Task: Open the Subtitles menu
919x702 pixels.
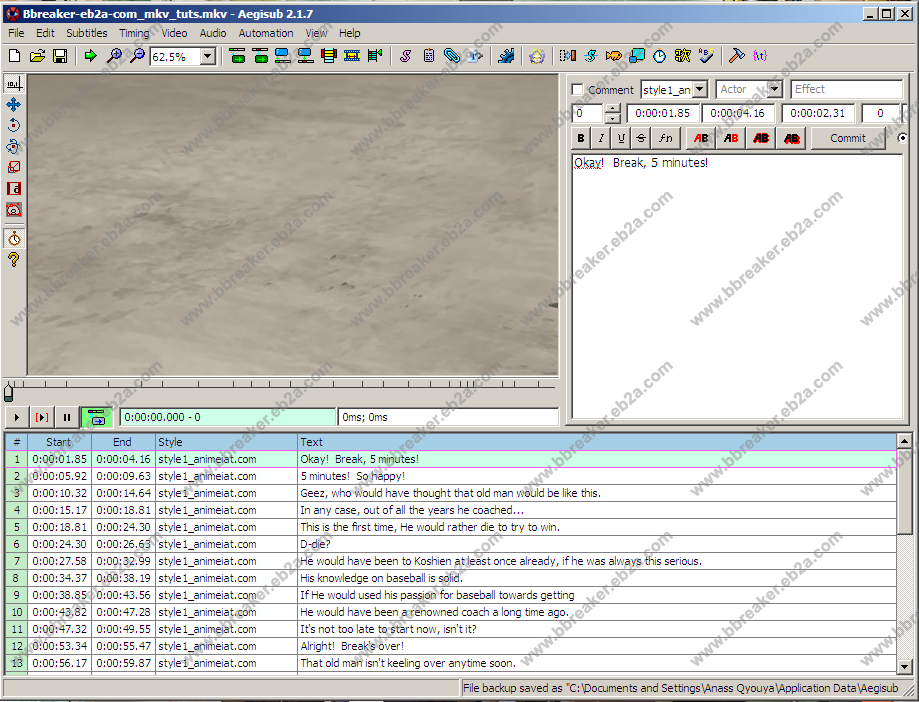Action: (87, 33)
